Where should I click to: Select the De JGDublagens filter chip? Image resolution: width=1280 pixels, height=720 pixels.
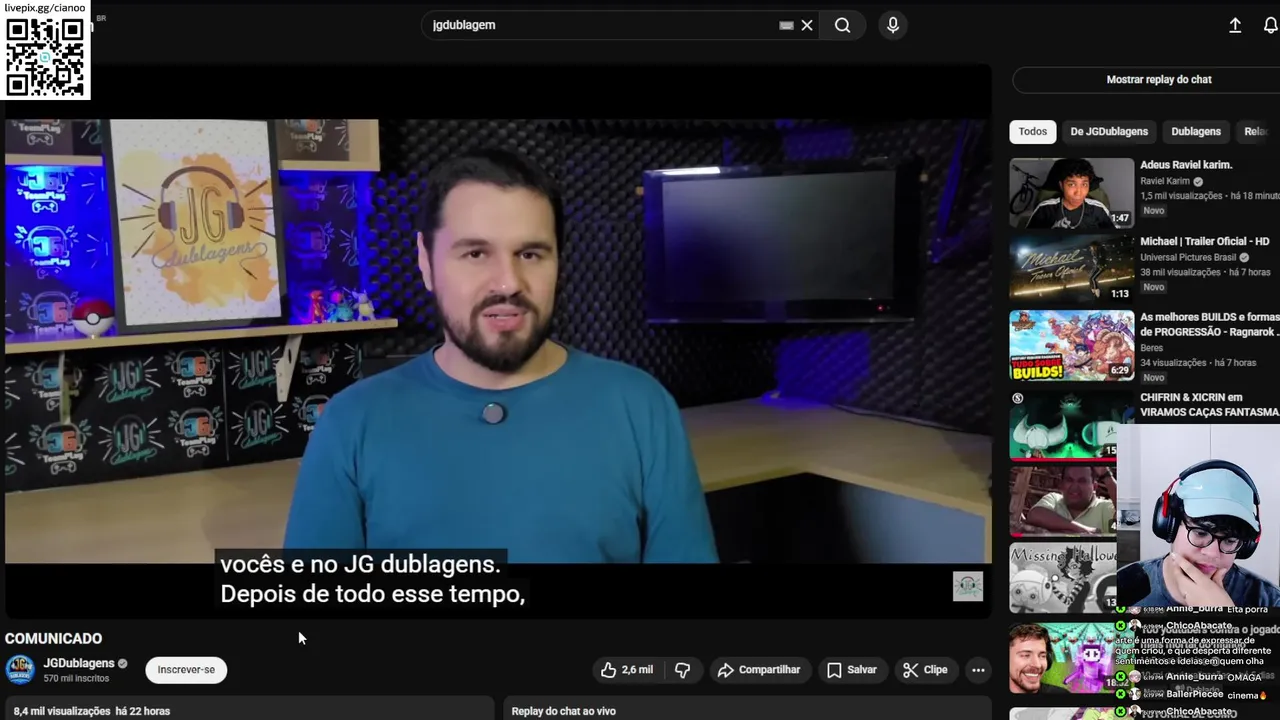point(1109,131)
